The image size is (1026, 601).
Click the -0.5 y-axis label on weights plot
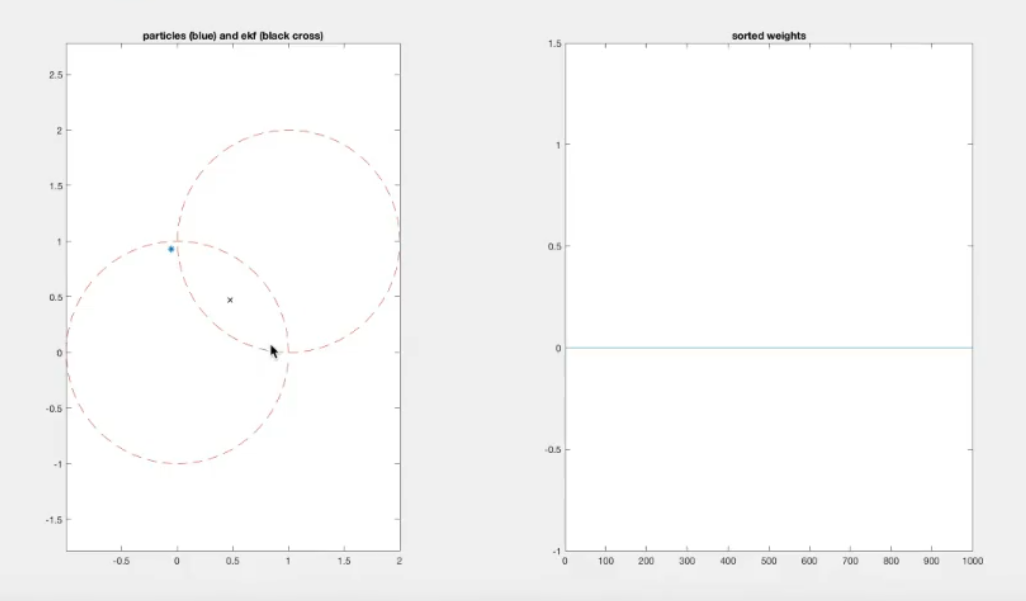553,449
